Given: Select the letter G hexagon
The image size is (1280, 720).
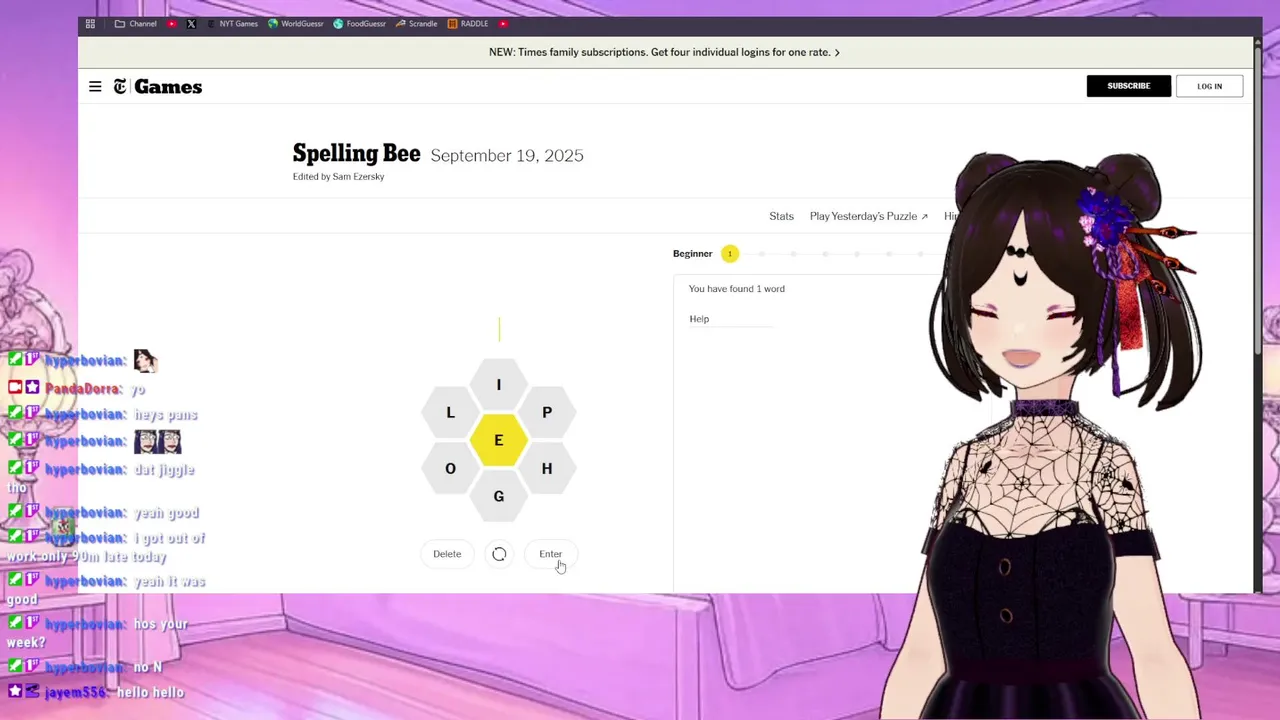Looking at the screenshot, I should click(498, 497).
